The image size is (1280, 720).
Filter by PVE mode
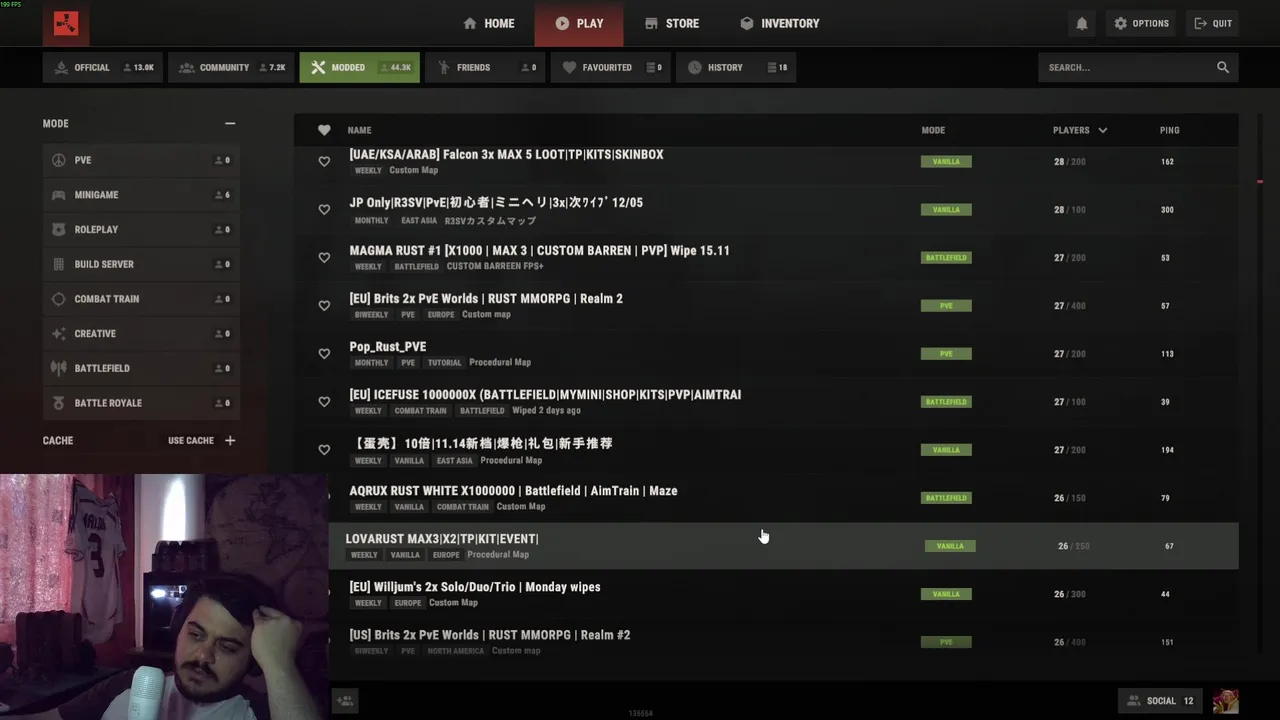[141, 160]
